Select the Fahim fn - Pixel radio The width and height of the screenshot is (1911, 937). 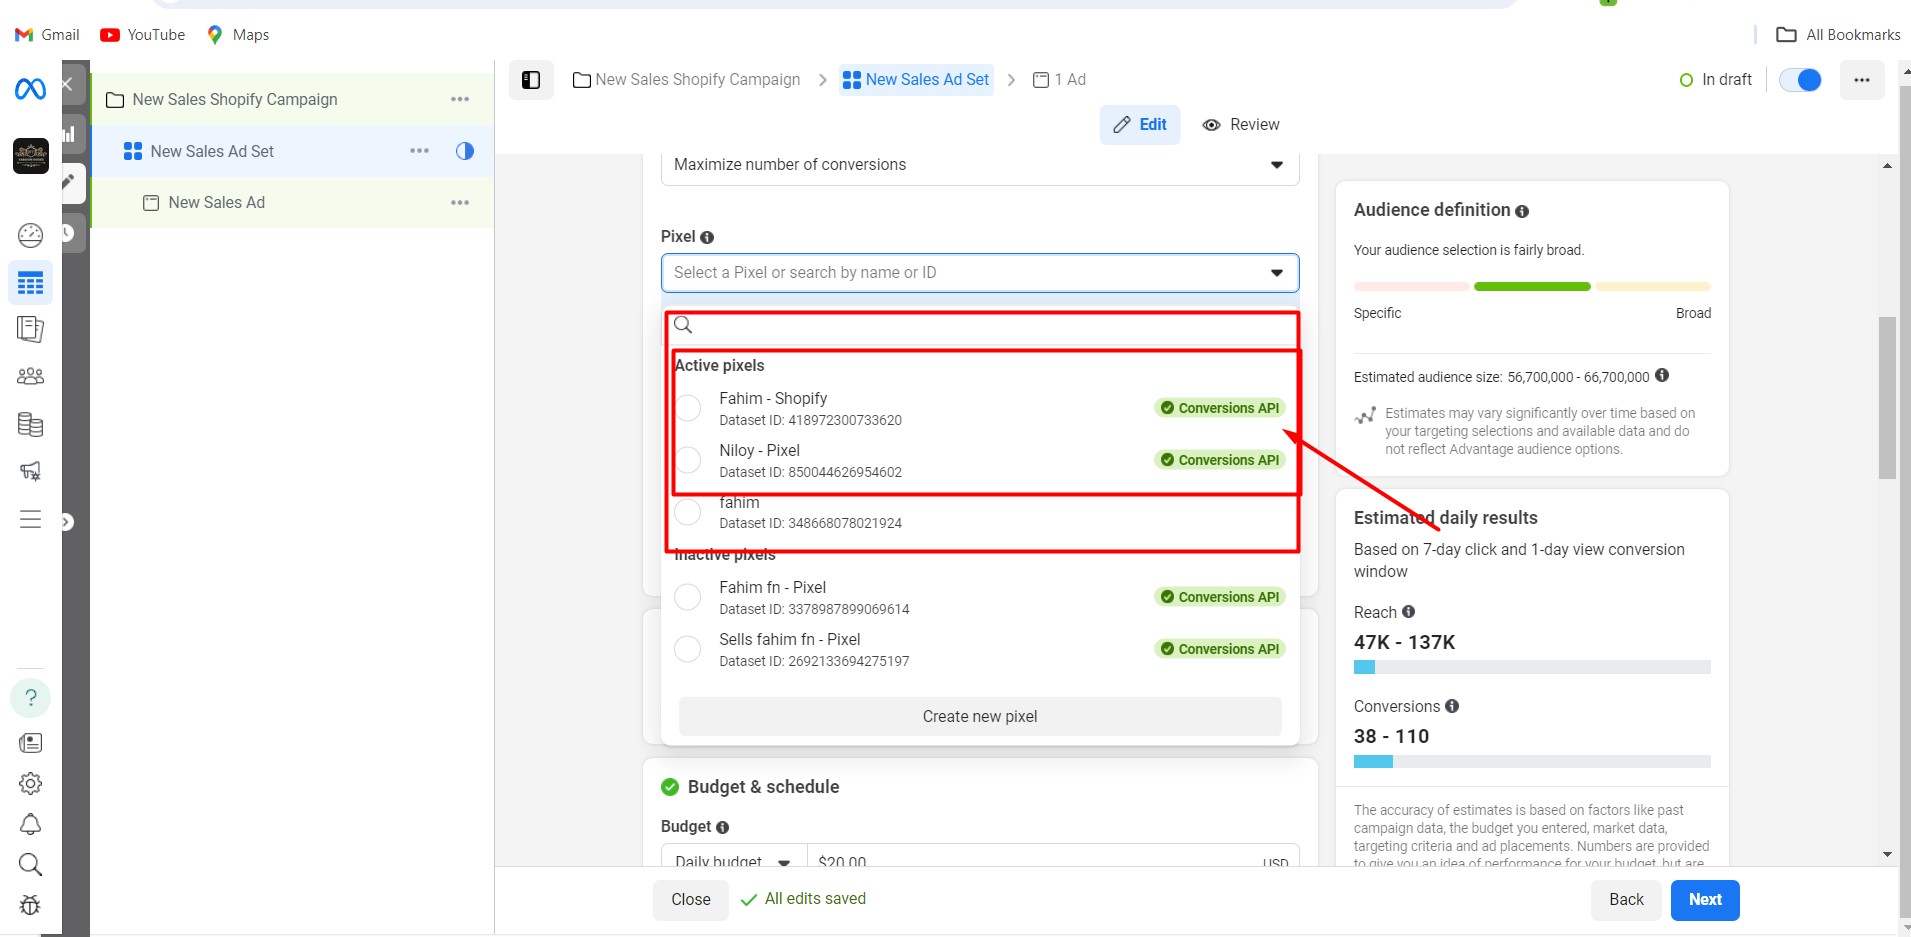(688, 597)
